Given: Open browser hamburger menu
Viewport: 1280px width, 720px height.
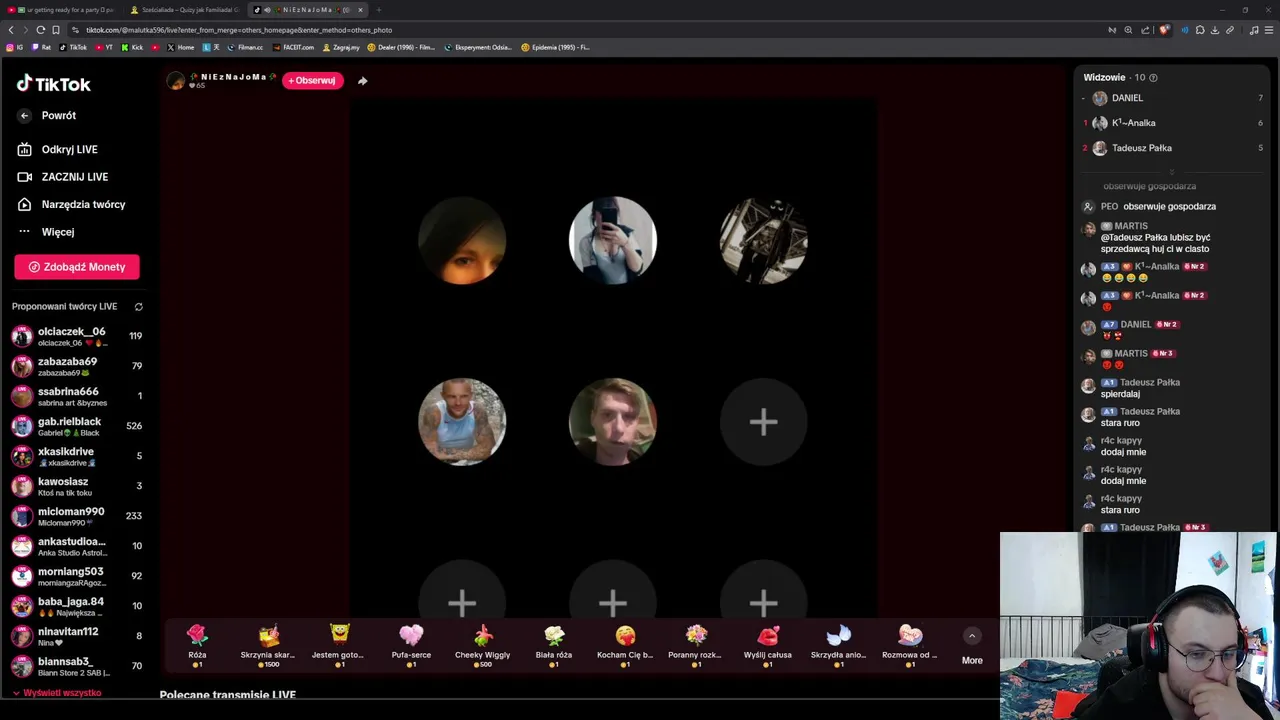Looking at the screenshot, I should coord(1269,30).
